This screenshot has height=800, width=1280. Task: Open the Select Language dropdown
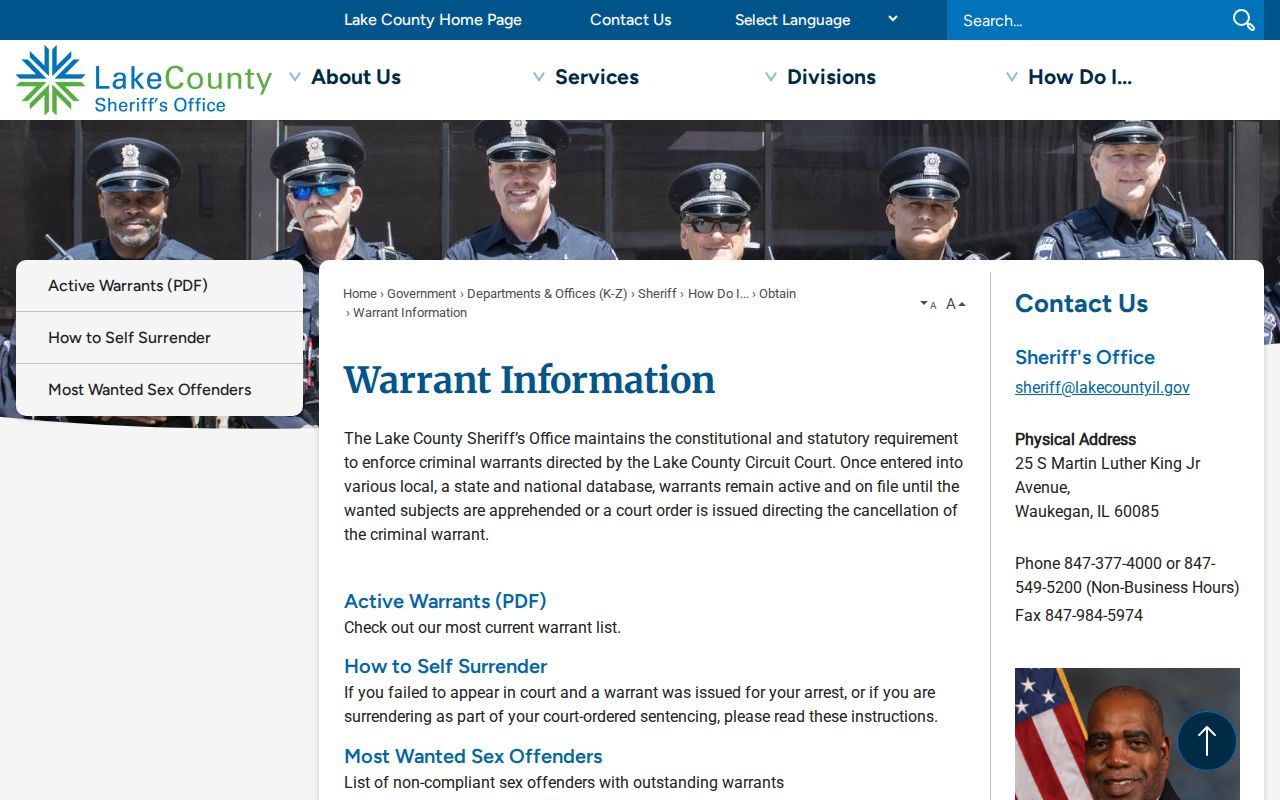point(816,20)
